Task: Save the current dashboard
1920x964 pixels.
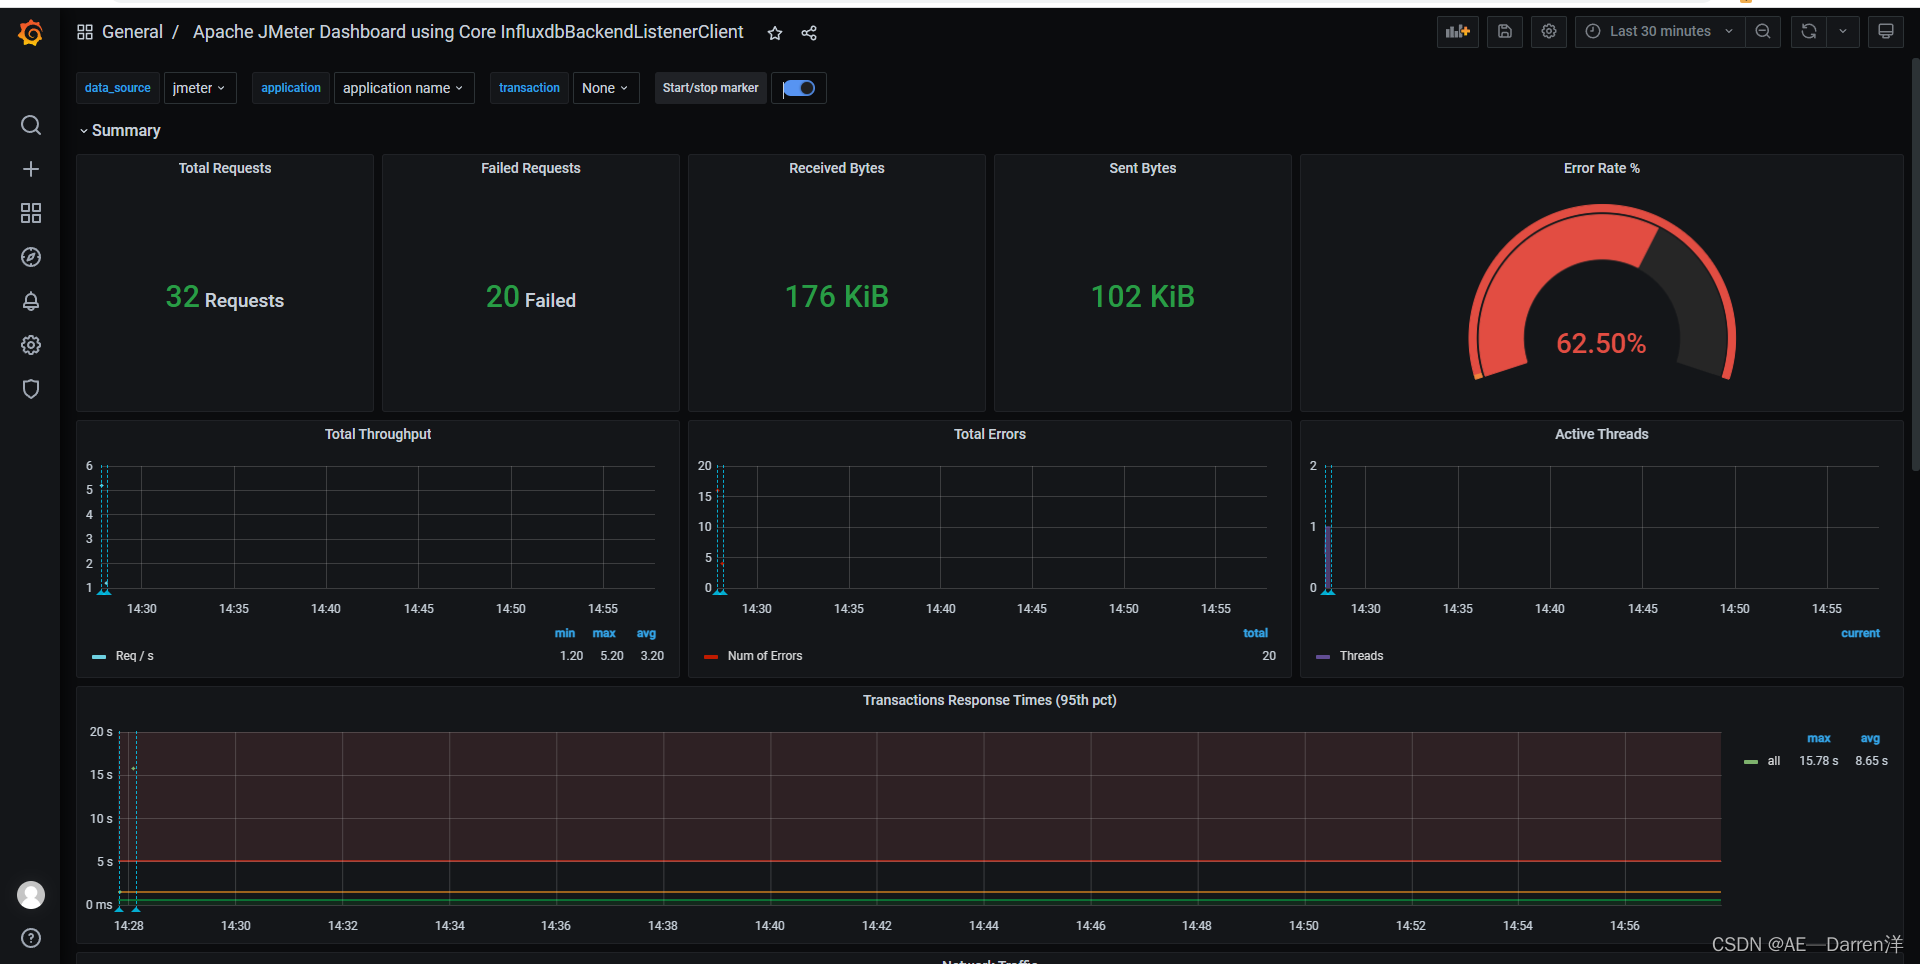Action: (1504, 31)
